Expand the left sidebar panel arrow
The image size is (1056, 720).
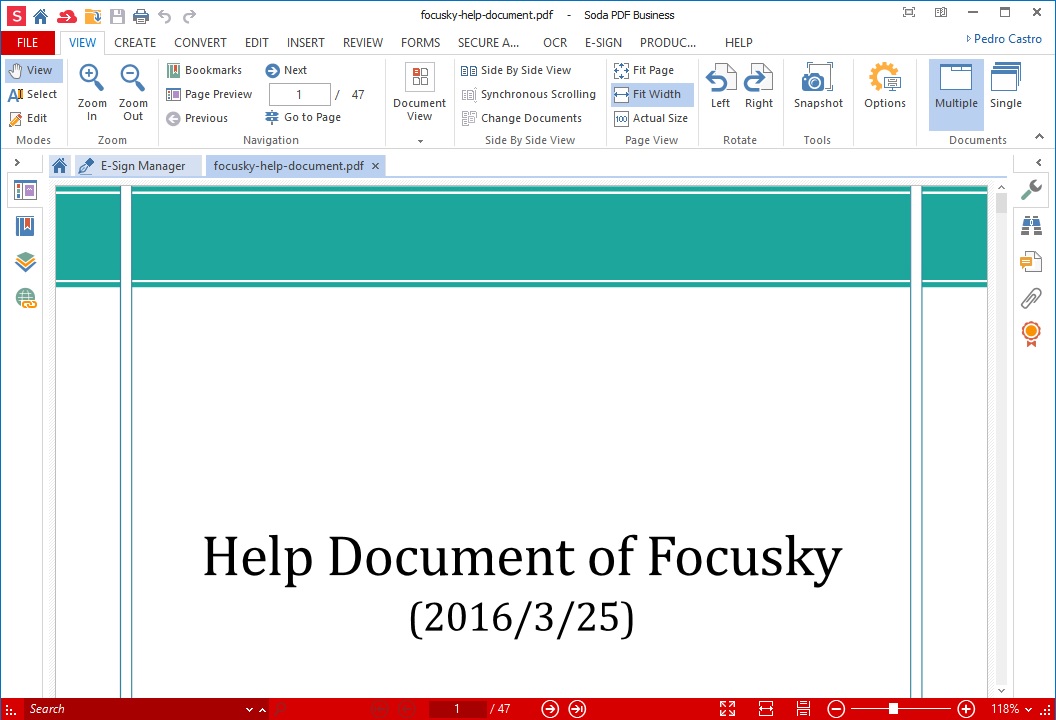click(18, 163)
